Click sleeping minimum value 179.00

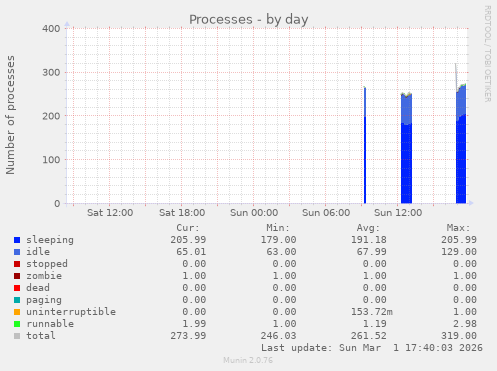278,240
